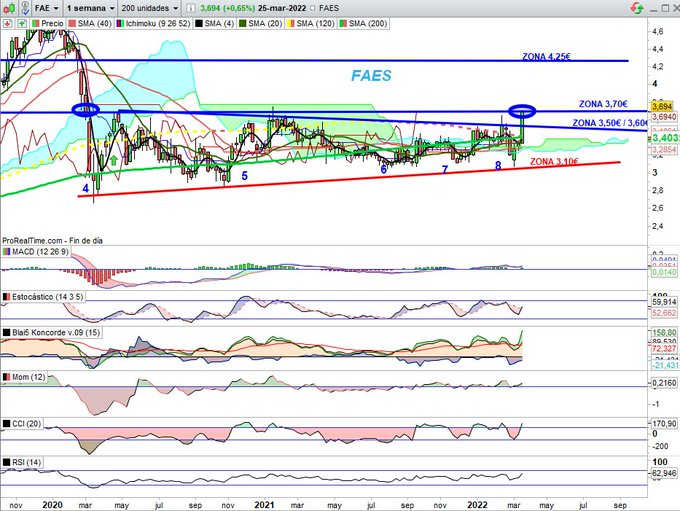The height and width of the screenshot is (511, 680).
Task: Click the 59,914 stochastic value label
Action: (x=664, y=302)
